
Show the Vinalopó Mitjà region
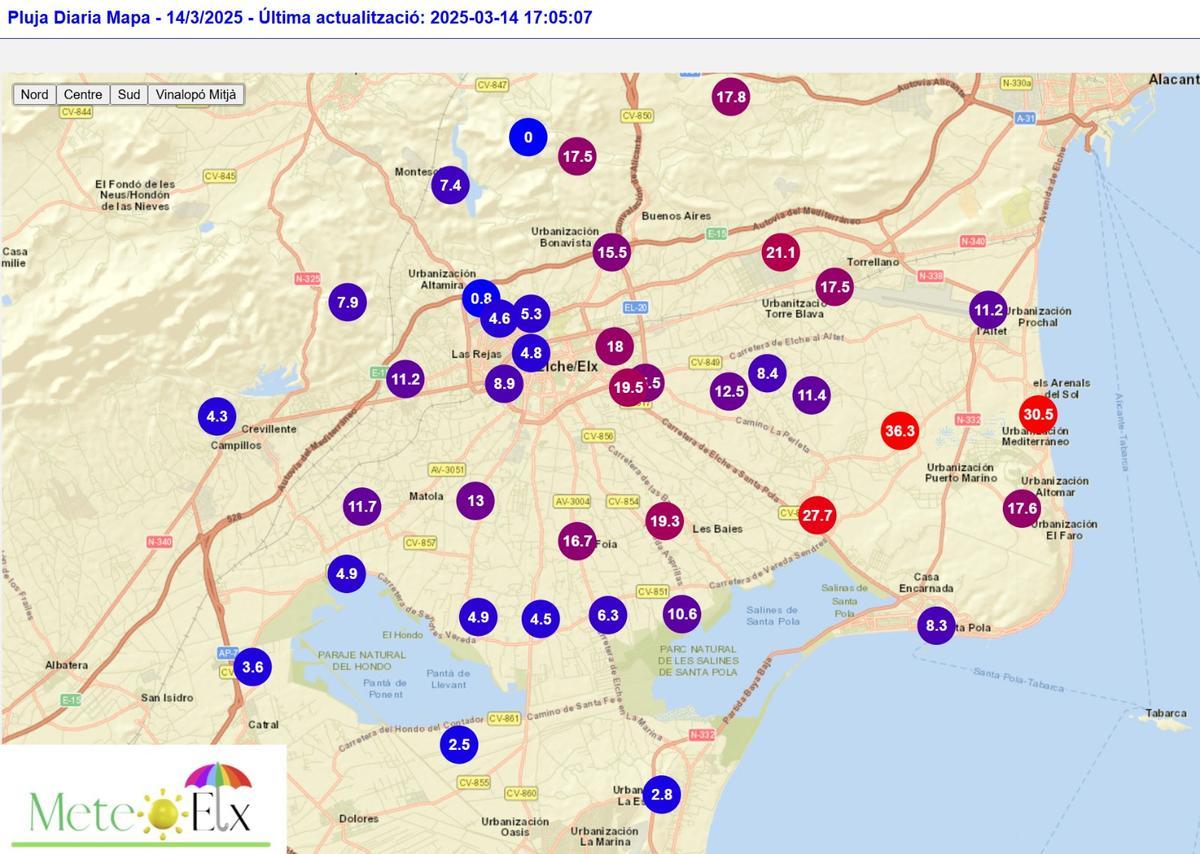click(x=196, y=95)
